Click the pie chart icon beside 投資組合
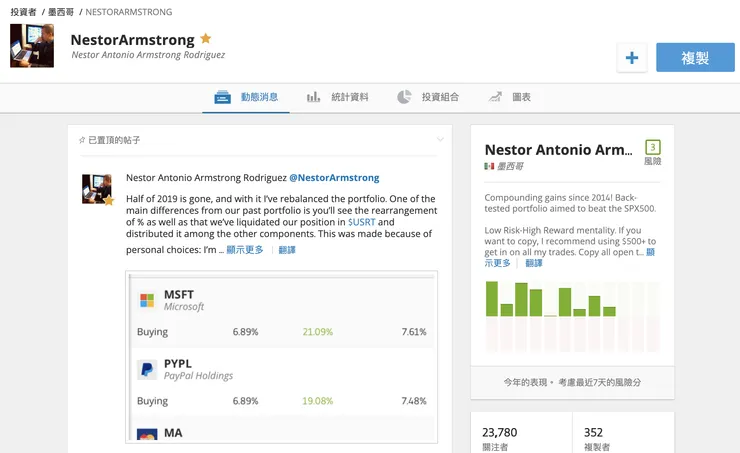 (x=404, y=97)
